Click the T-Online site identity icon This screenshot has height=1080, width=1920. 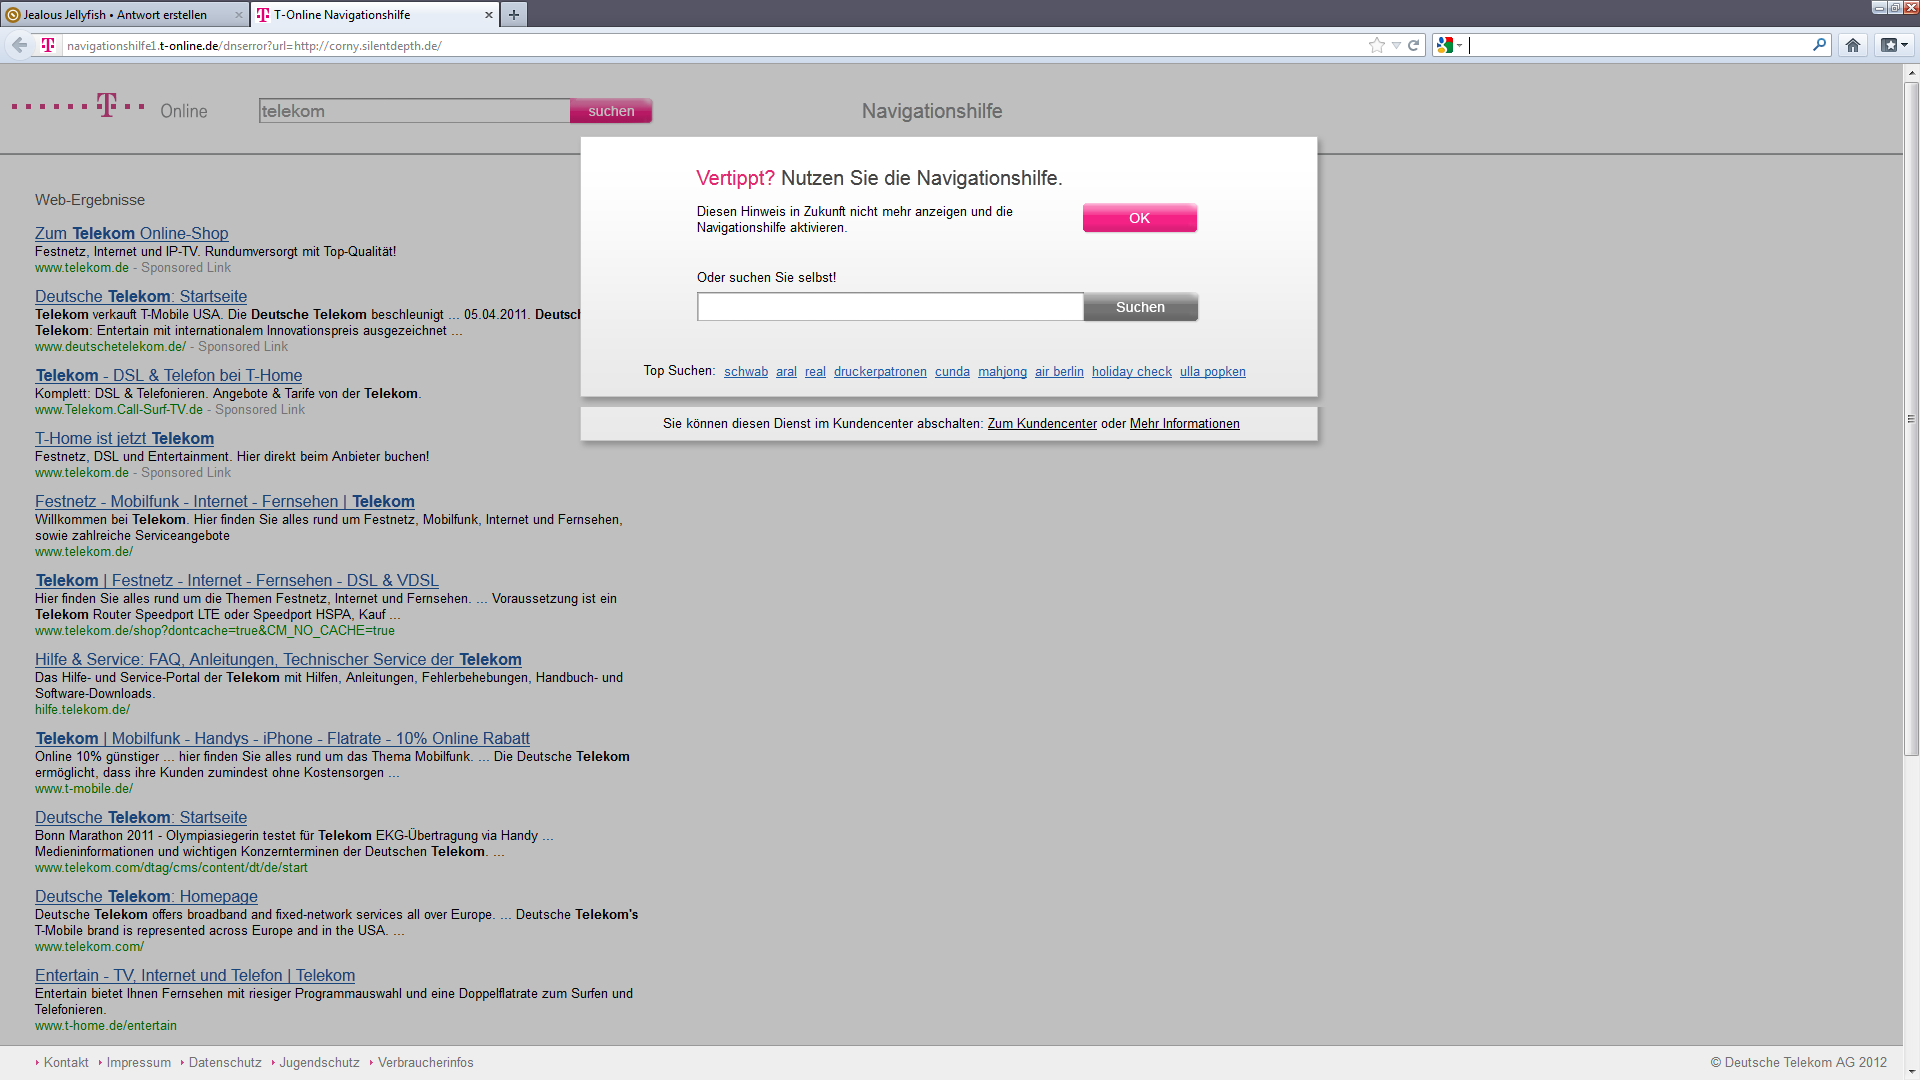click(48, 45)
